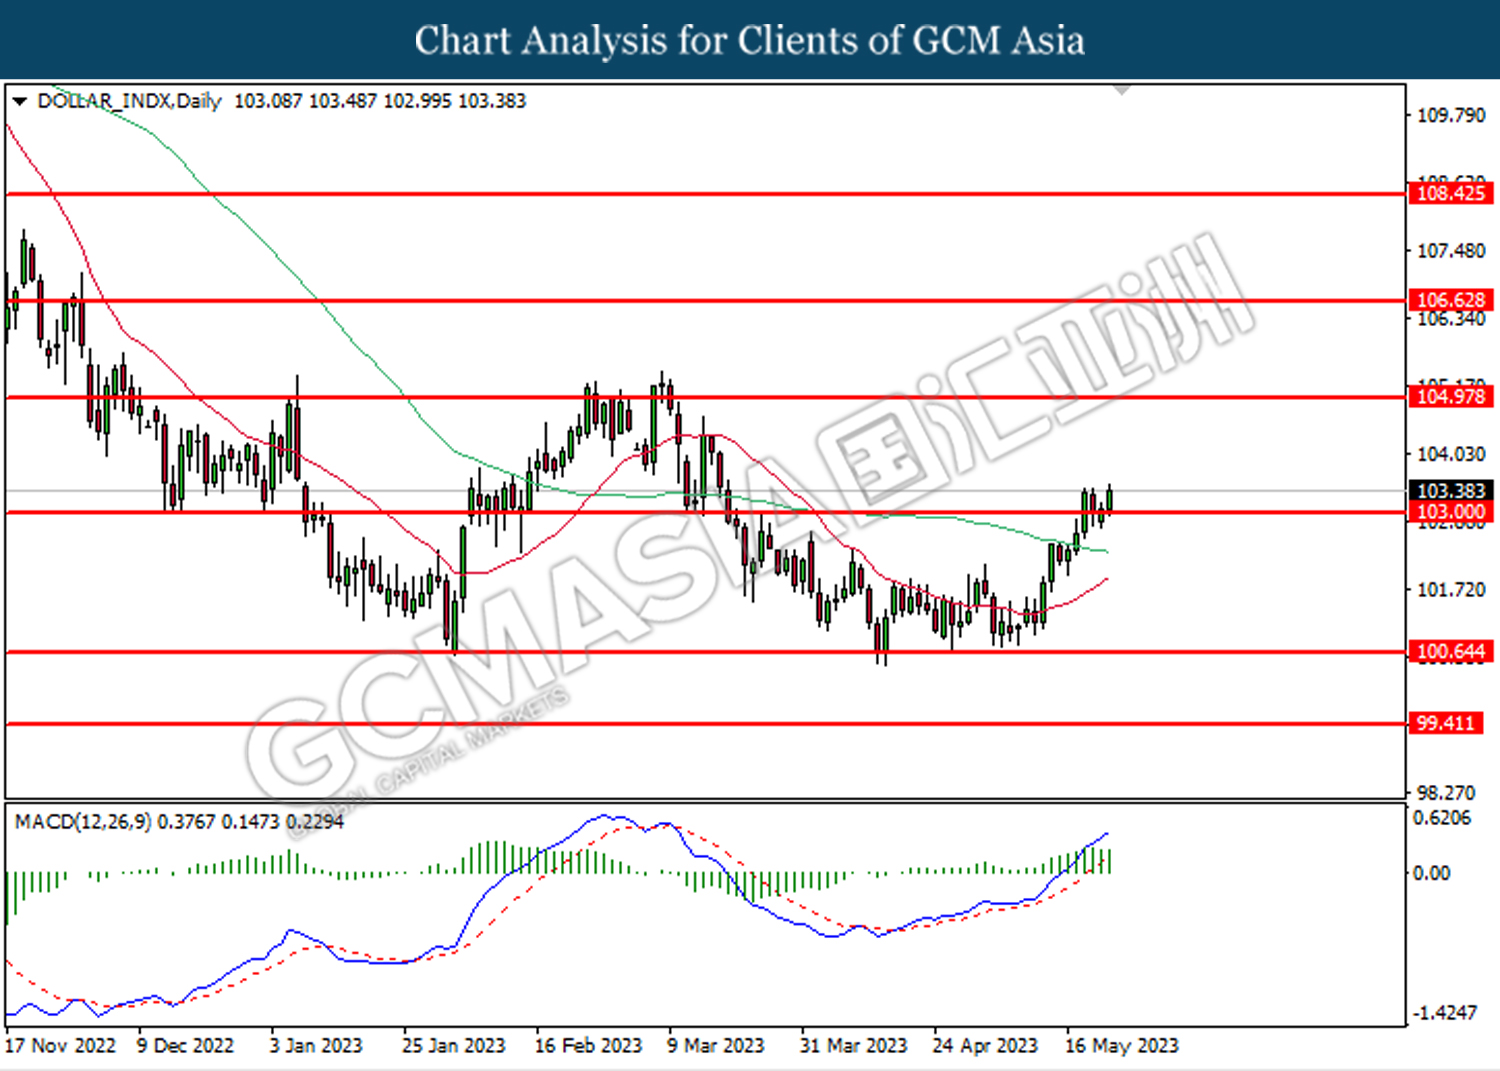Select the 16 May 2023 date label
The height and width of the screenshot is (1071, 1500).
pyautogui.click(x=1122, y=1046)
